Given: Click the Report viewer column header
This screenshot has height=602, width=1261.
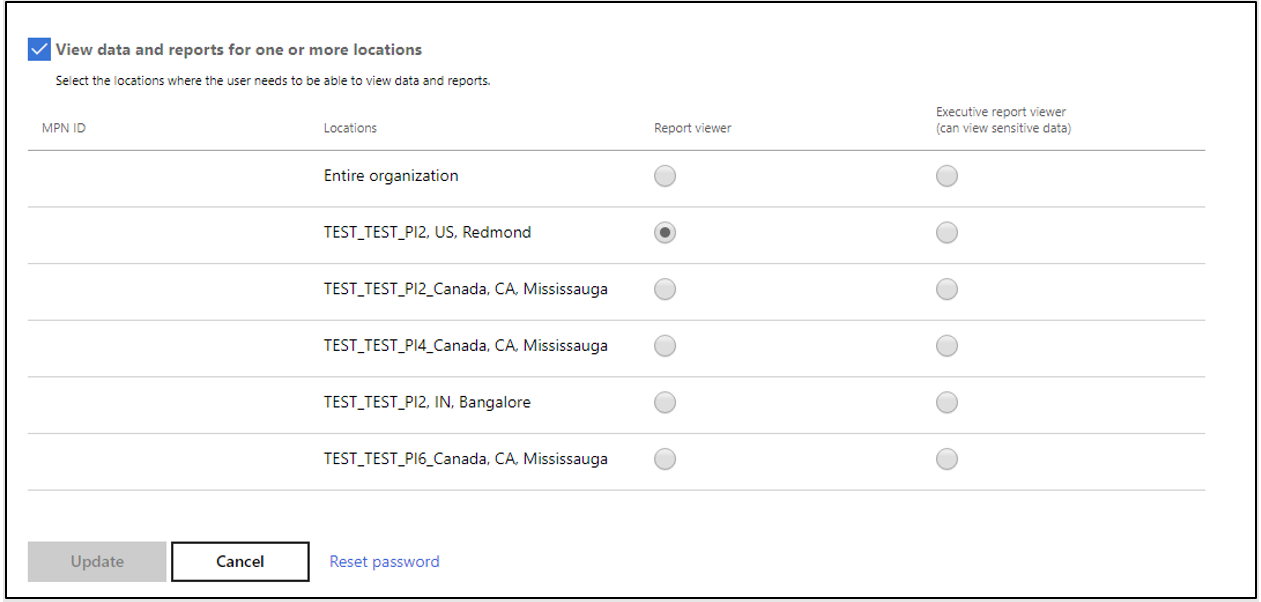Looking at the screenshot, I should click(x=691, y=128).
